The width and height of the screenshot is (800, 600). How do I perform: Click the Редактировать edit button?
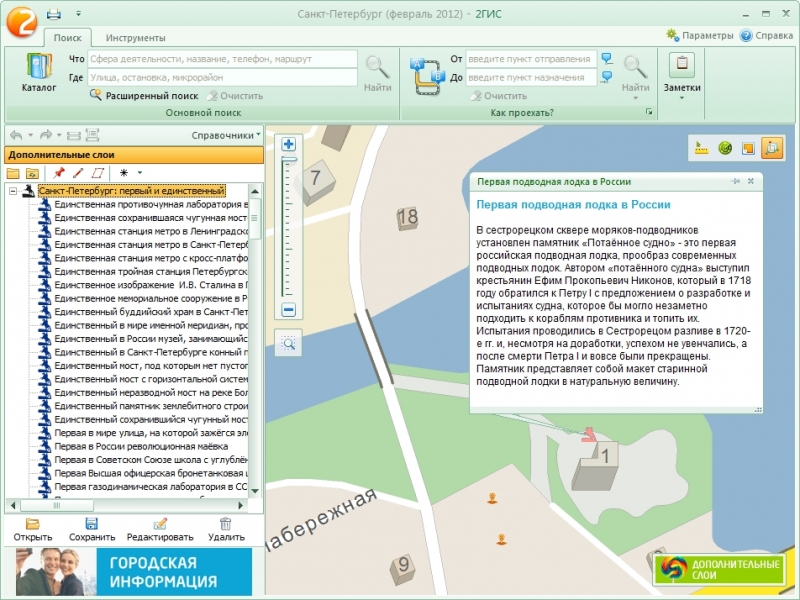click(x=160, y=530)
